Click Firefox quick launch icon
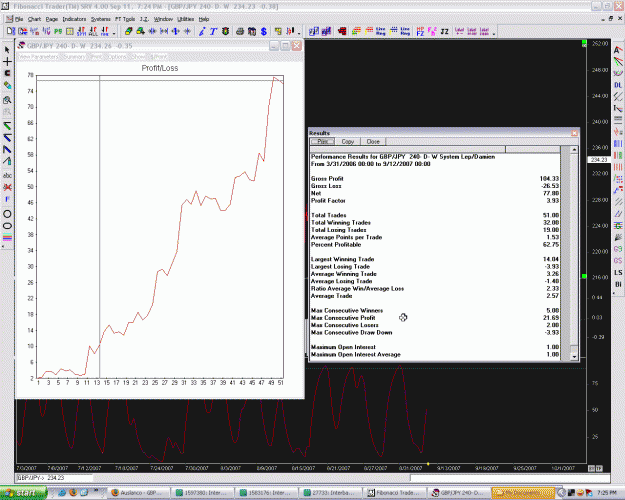This screenshot has width=625, height=500. pos(73,493)
